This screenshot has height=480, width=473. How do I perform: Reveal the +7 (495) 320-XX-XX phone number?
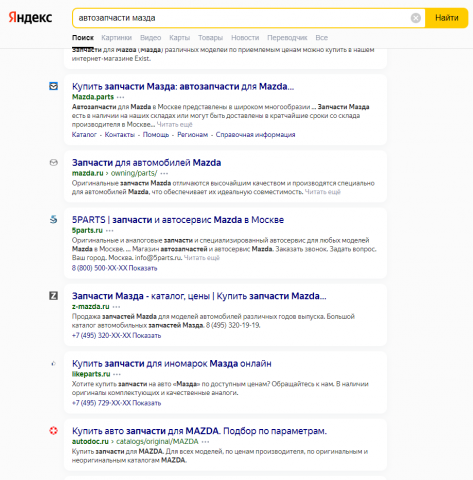[116, 335]
